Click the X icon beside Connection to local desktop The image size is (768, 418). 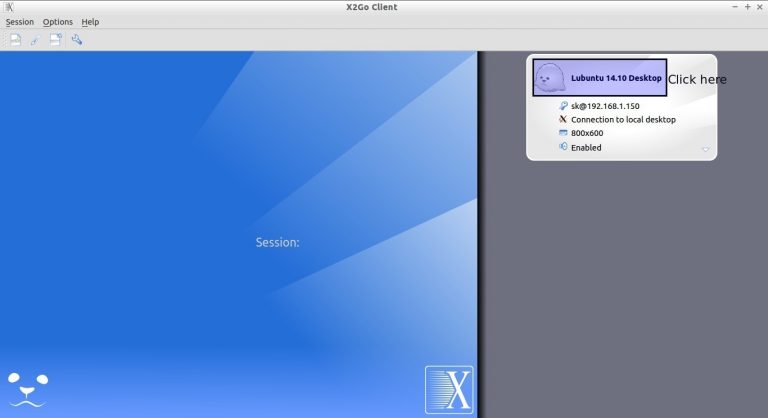pos(563,119)
